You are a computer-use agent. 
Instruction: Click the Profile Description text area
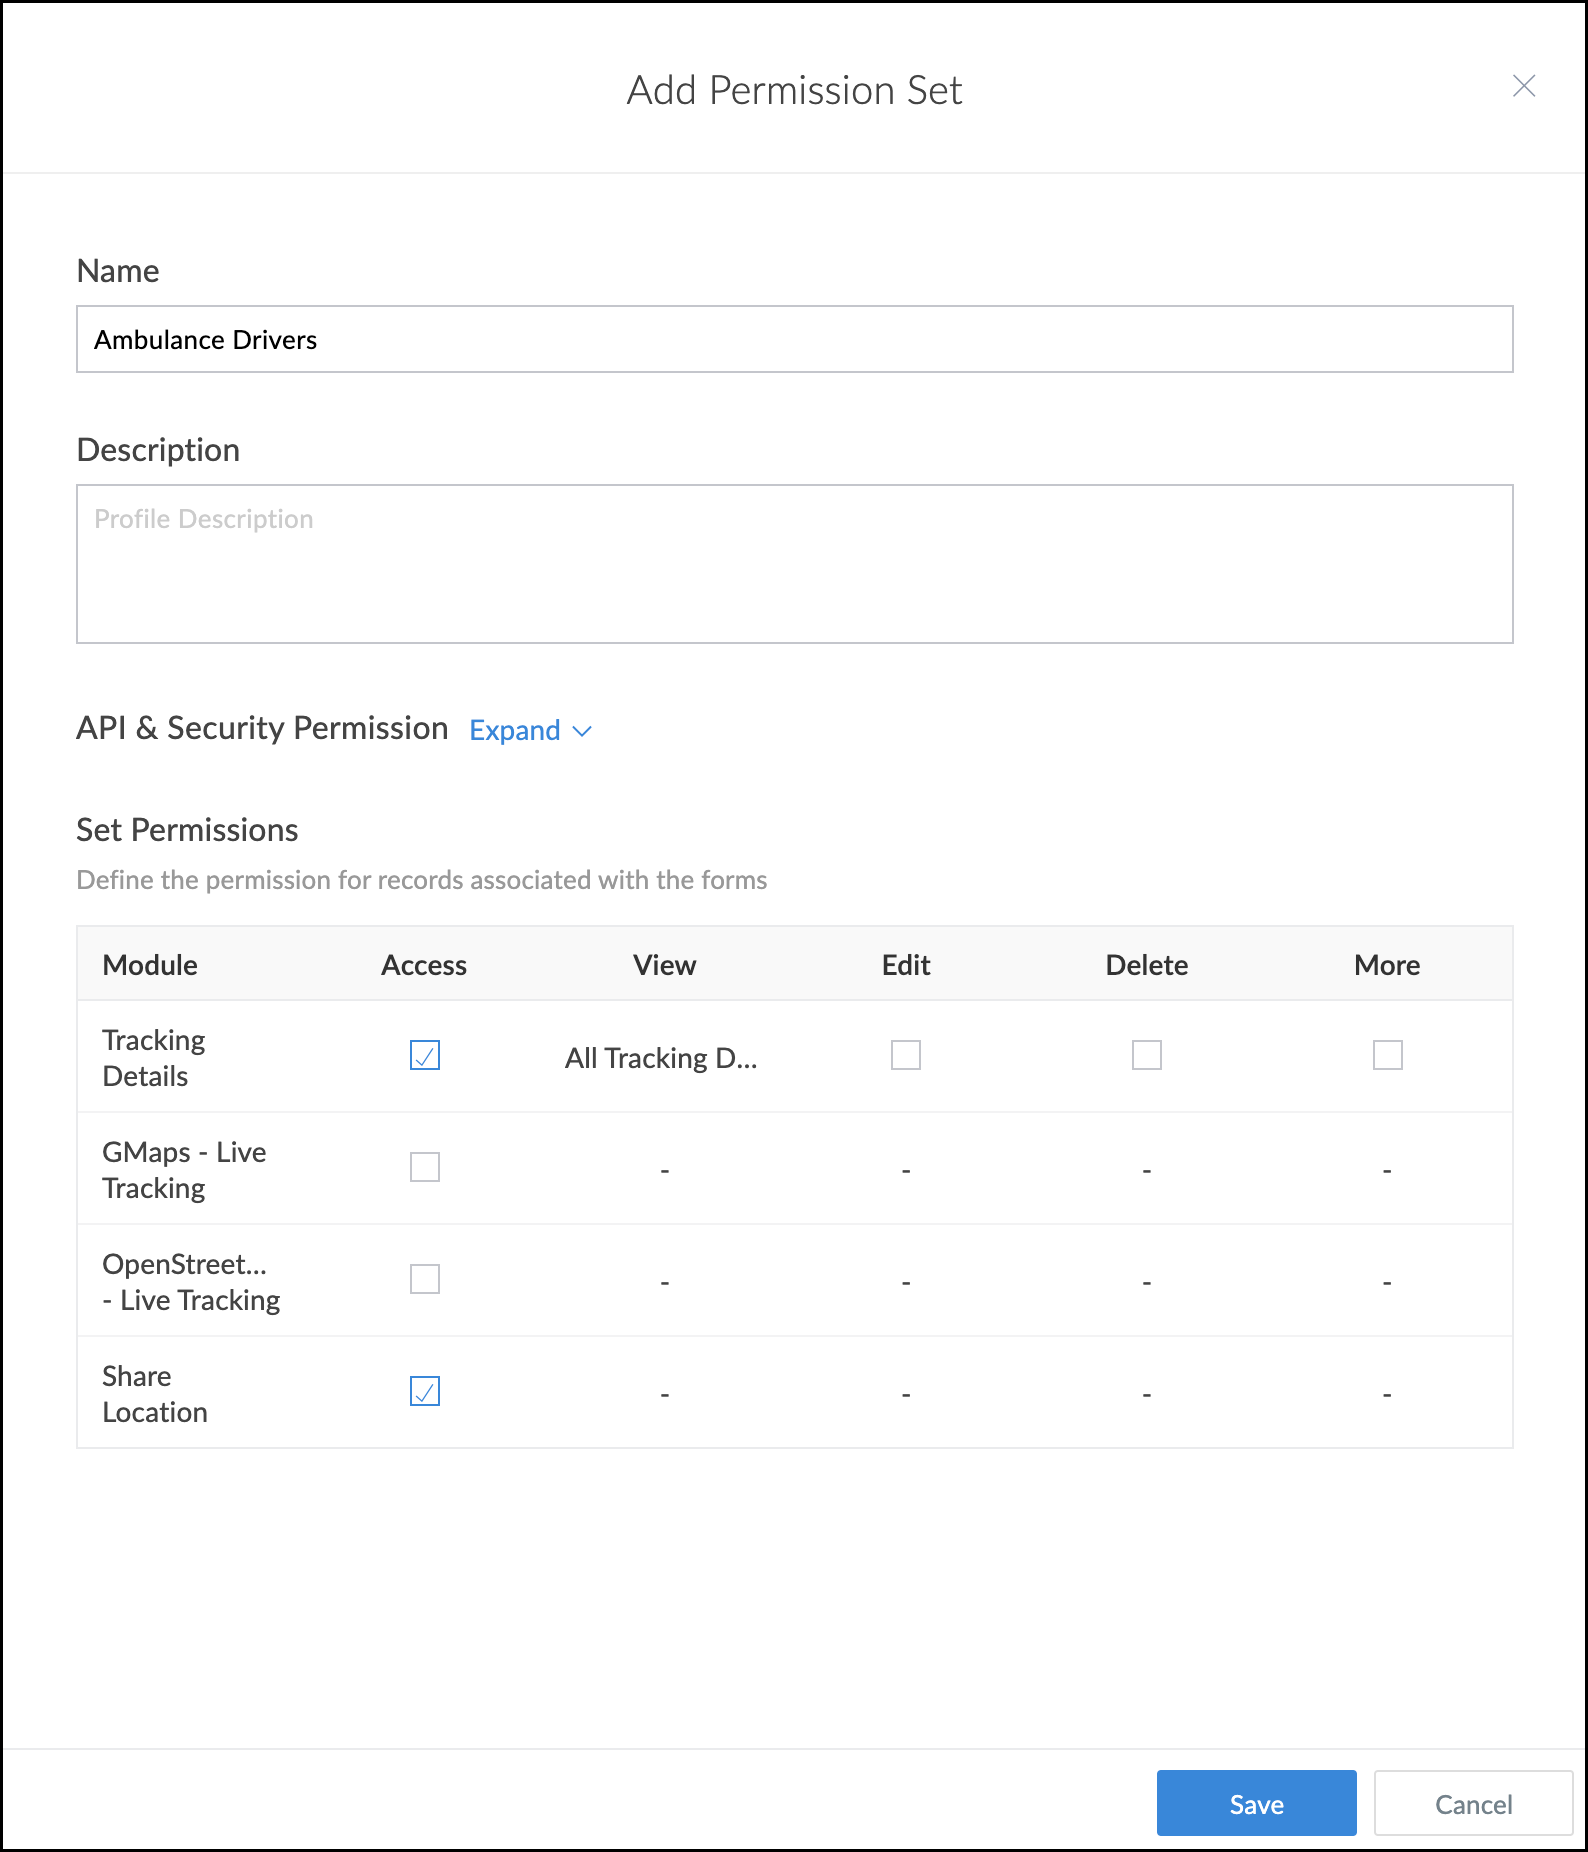coord(794,563)
